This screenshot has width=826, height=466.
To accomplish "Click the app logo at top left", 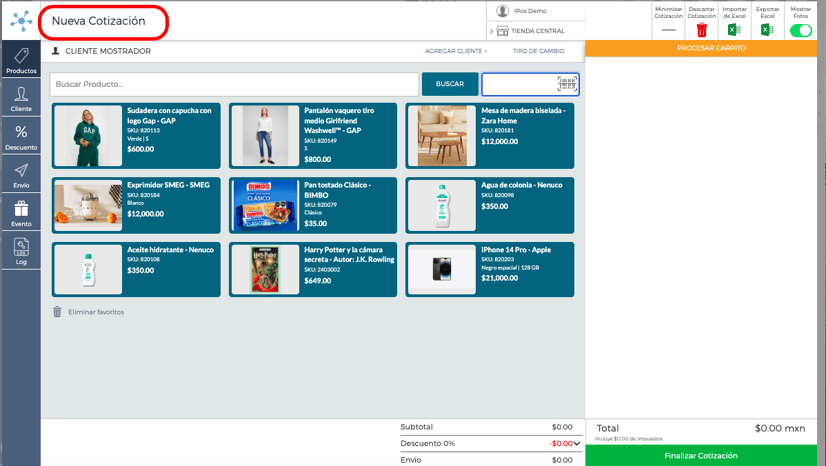I will point(21,21).
